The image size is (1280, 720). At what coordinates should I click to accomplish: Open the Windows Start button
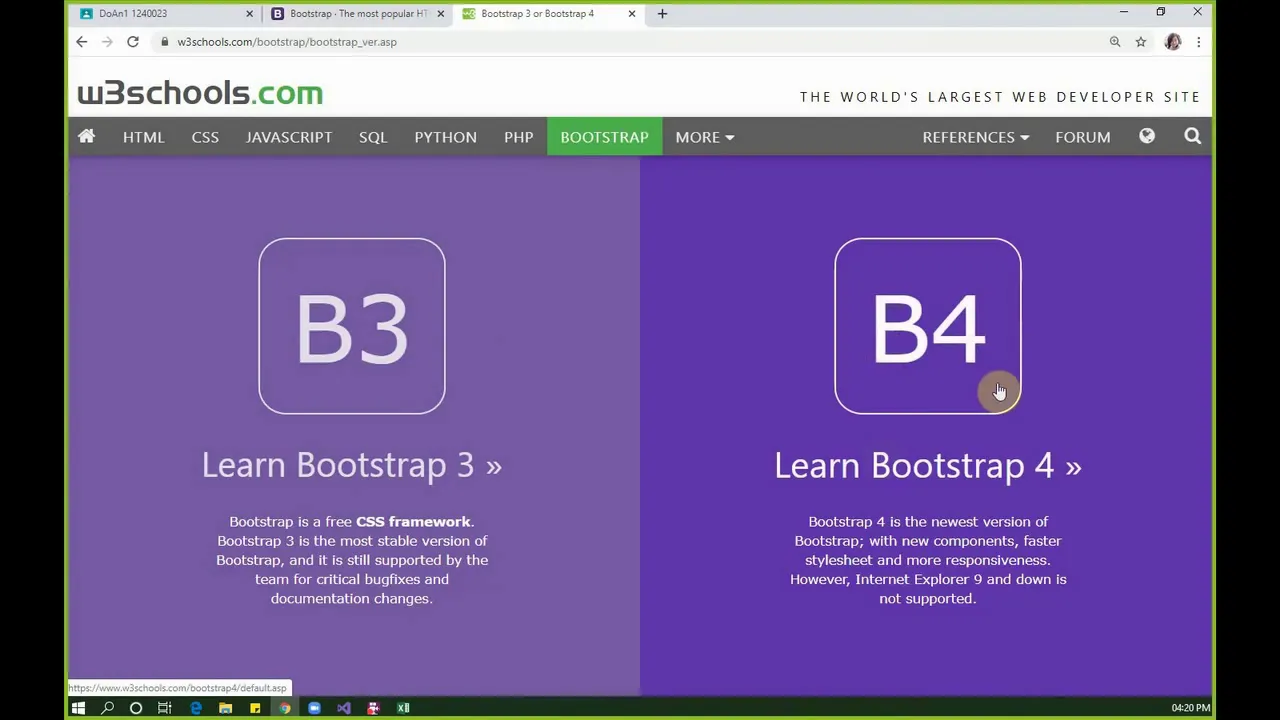point(78,708)
